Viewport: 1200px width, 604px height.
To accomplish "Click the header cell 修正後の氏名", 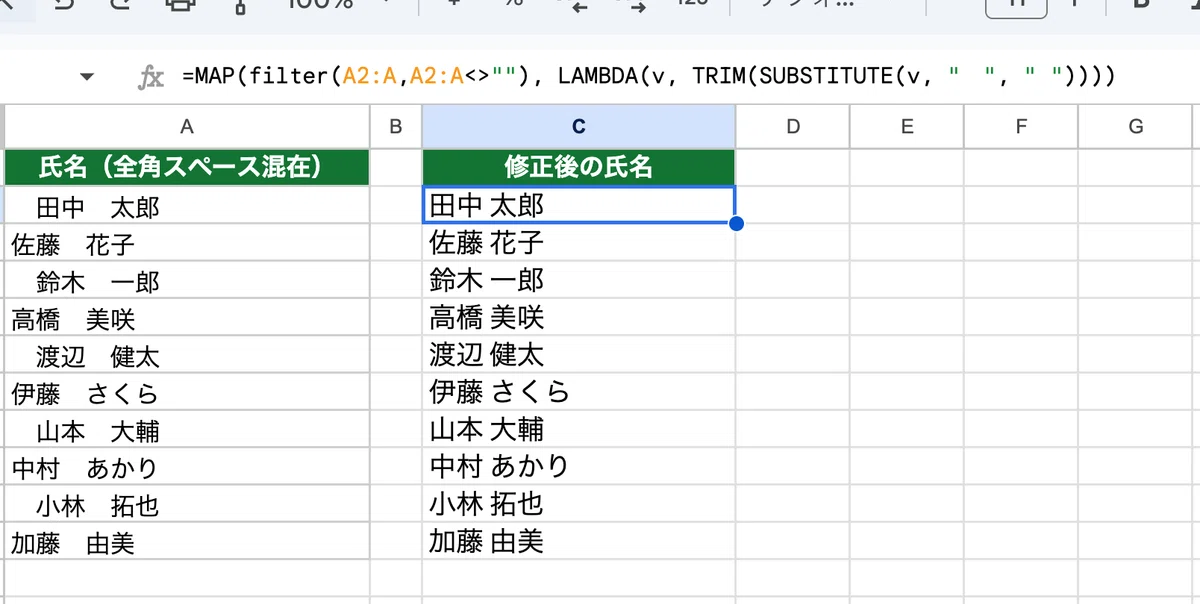I will [x=579, y=167].
